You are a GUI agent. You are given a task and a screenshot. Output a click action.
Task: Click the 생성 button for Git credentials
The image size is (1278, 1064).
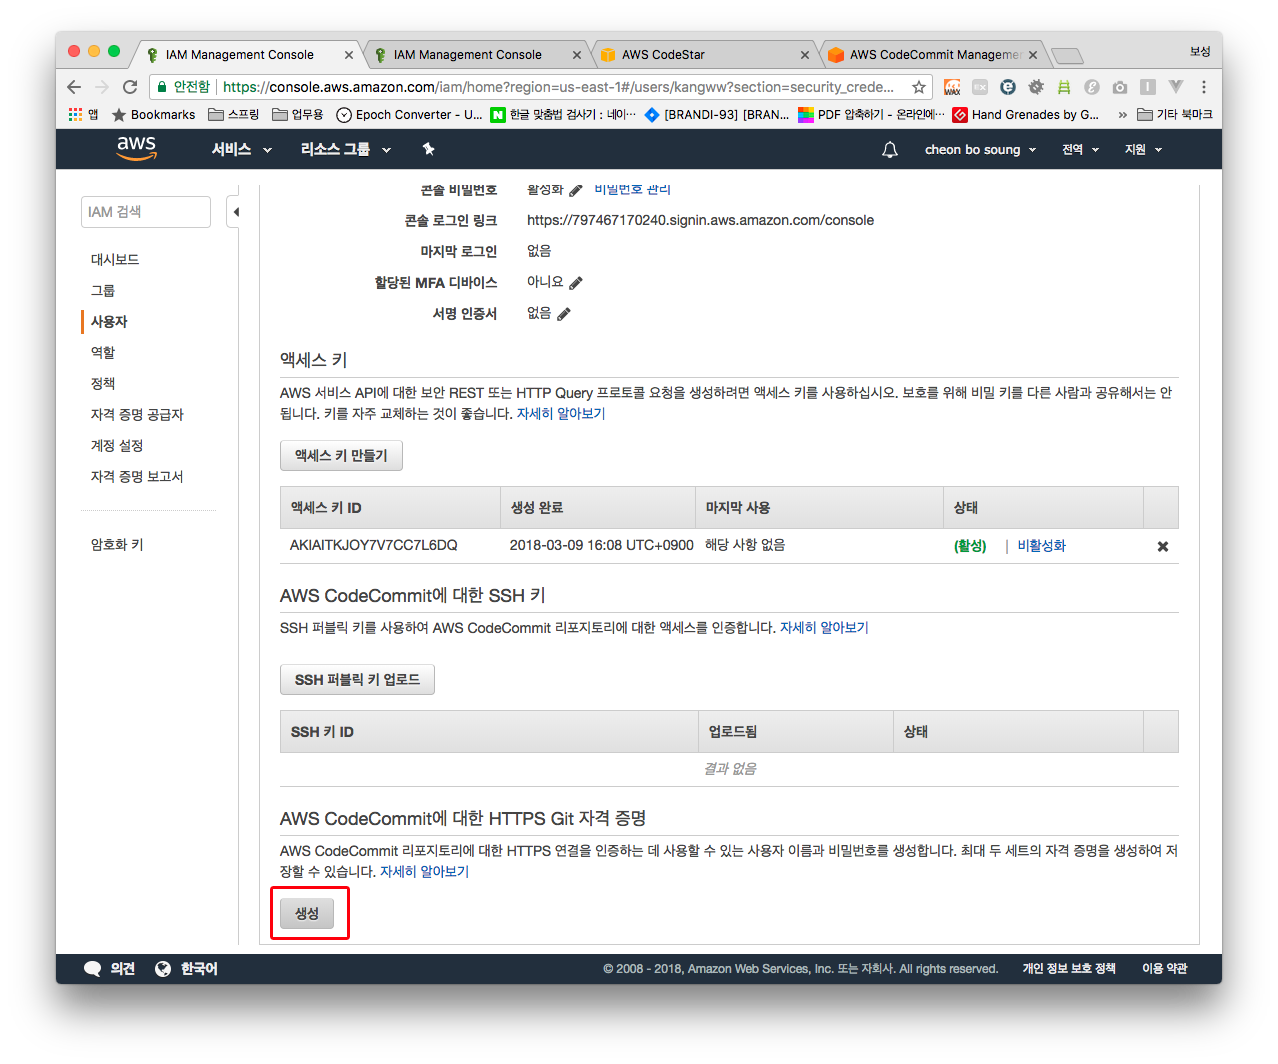click(x=307, y=913)
